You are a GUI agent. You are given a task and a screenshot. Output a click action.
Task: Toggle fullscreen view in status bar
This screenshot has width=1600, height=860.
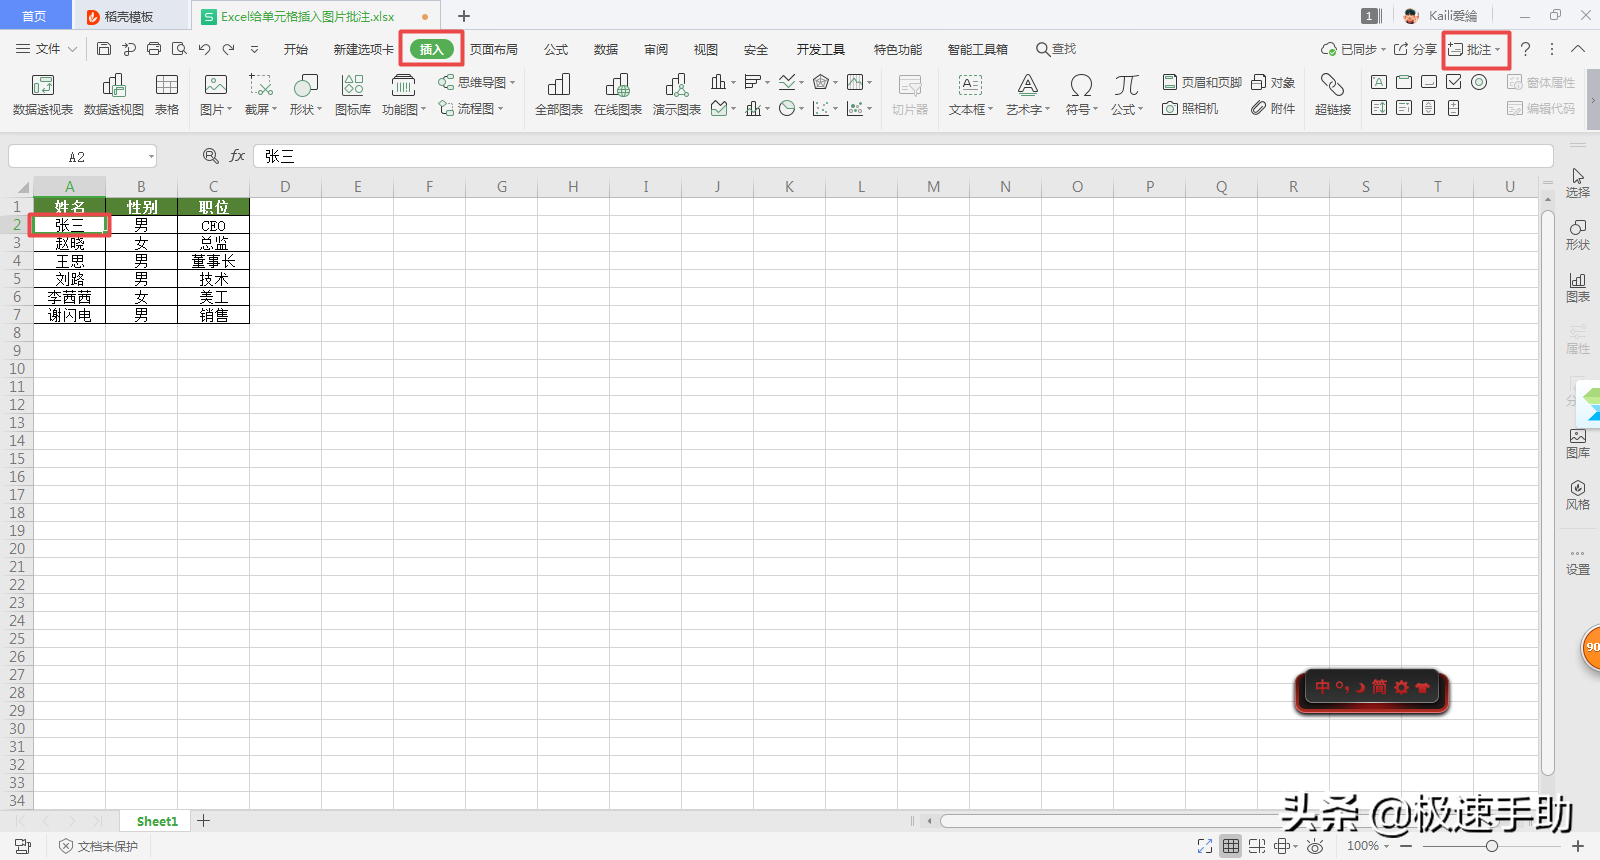(x=1205, y=846)
